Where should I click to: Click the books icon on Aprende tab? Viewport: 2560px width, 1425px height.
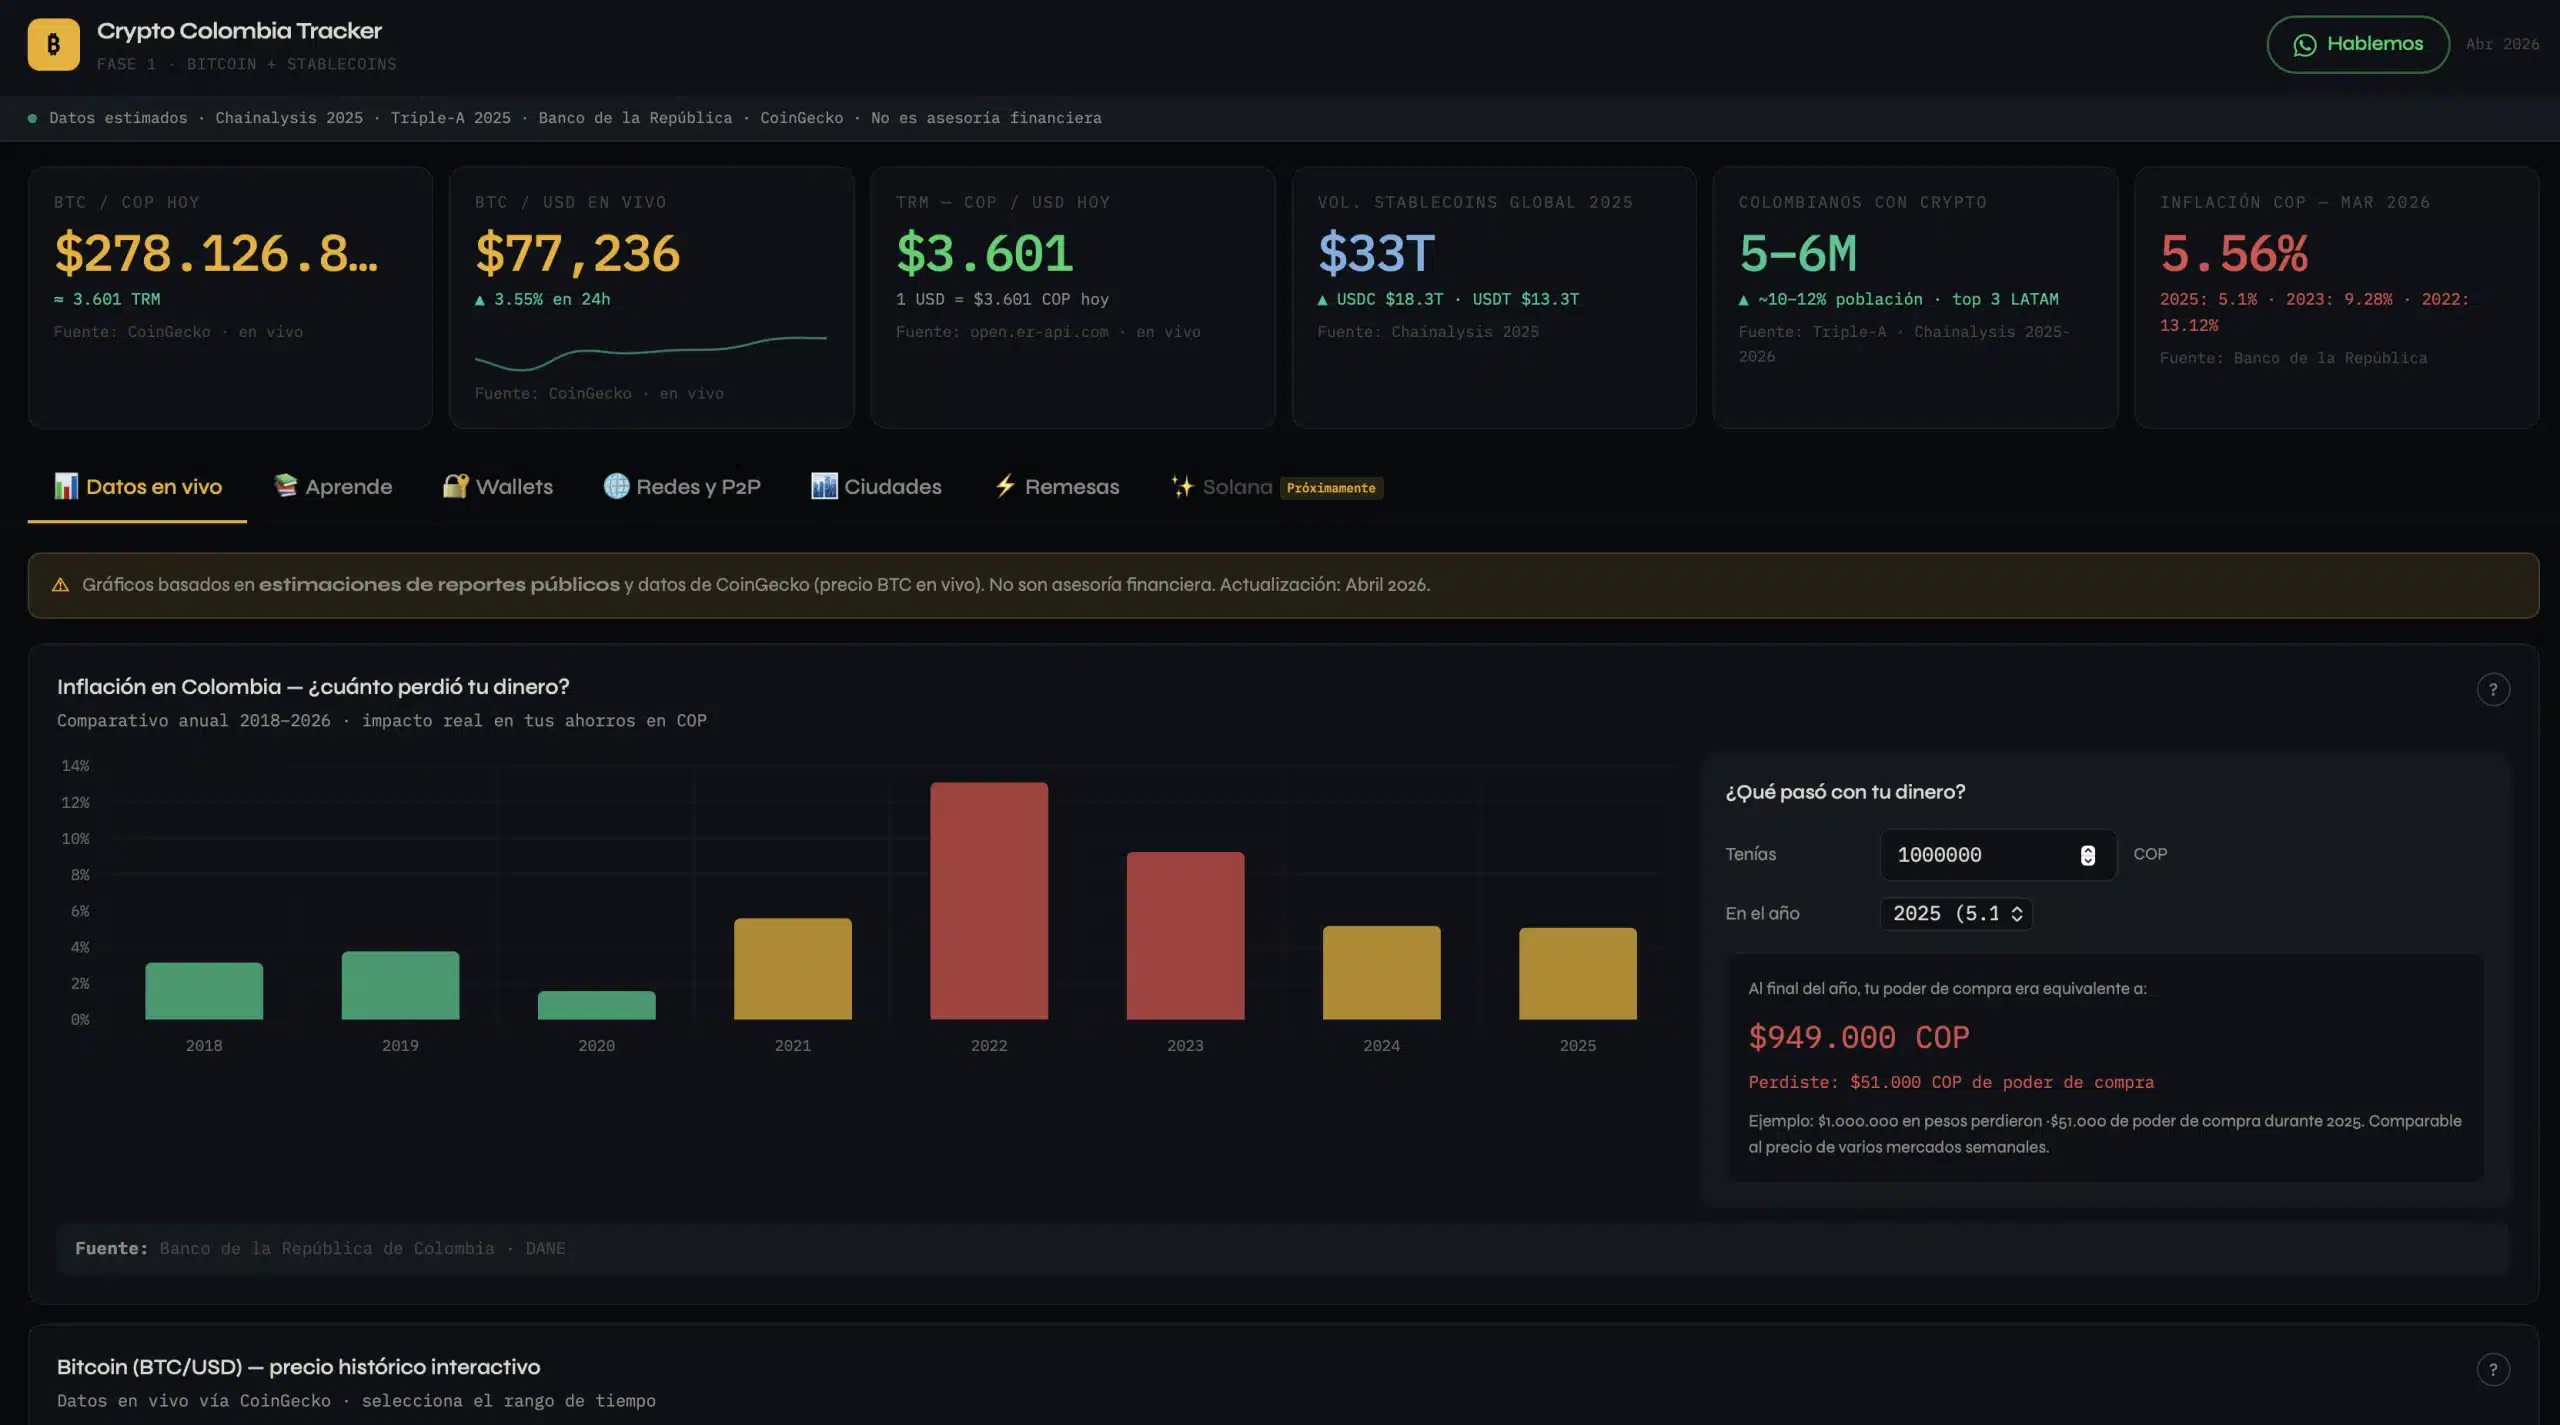click(x=285, y=486)
